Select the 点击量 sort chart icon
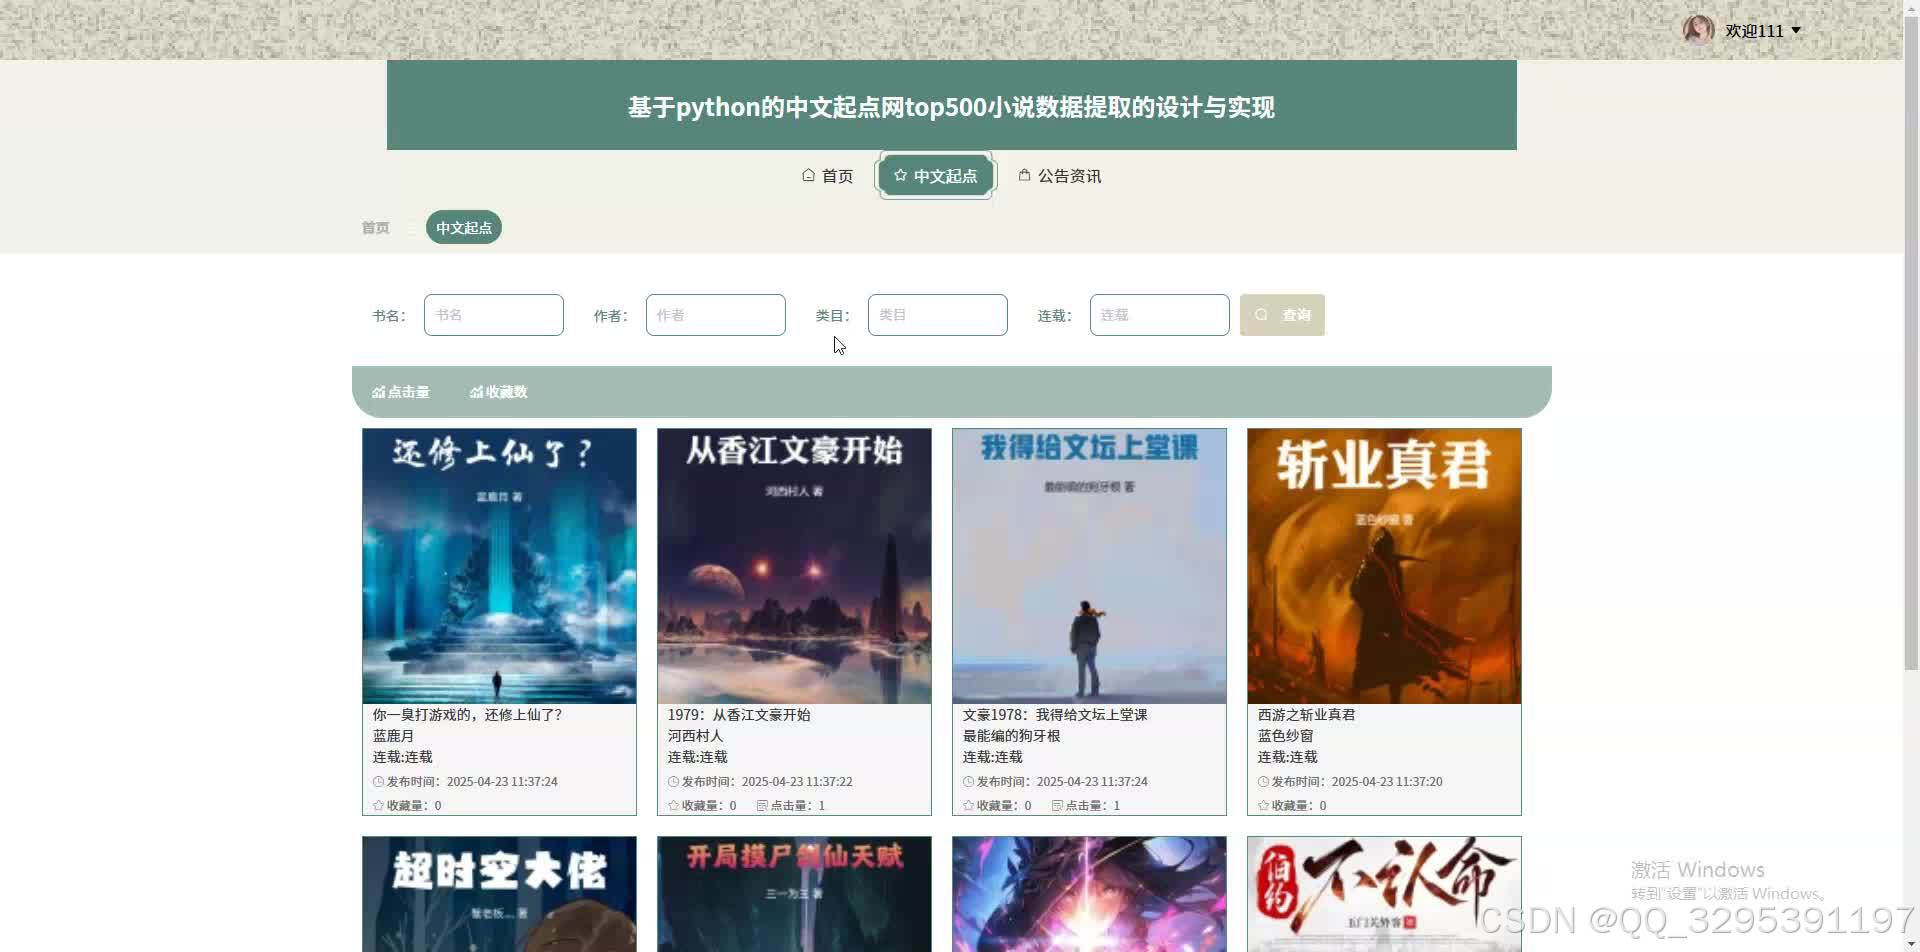Screen dimensions: 1920x952 (x=379, y=392)
